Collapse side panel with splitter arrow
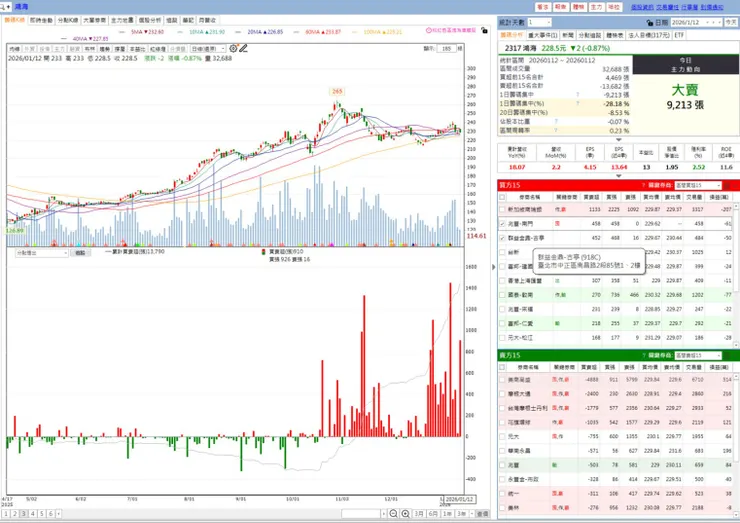 coord(494,267)
